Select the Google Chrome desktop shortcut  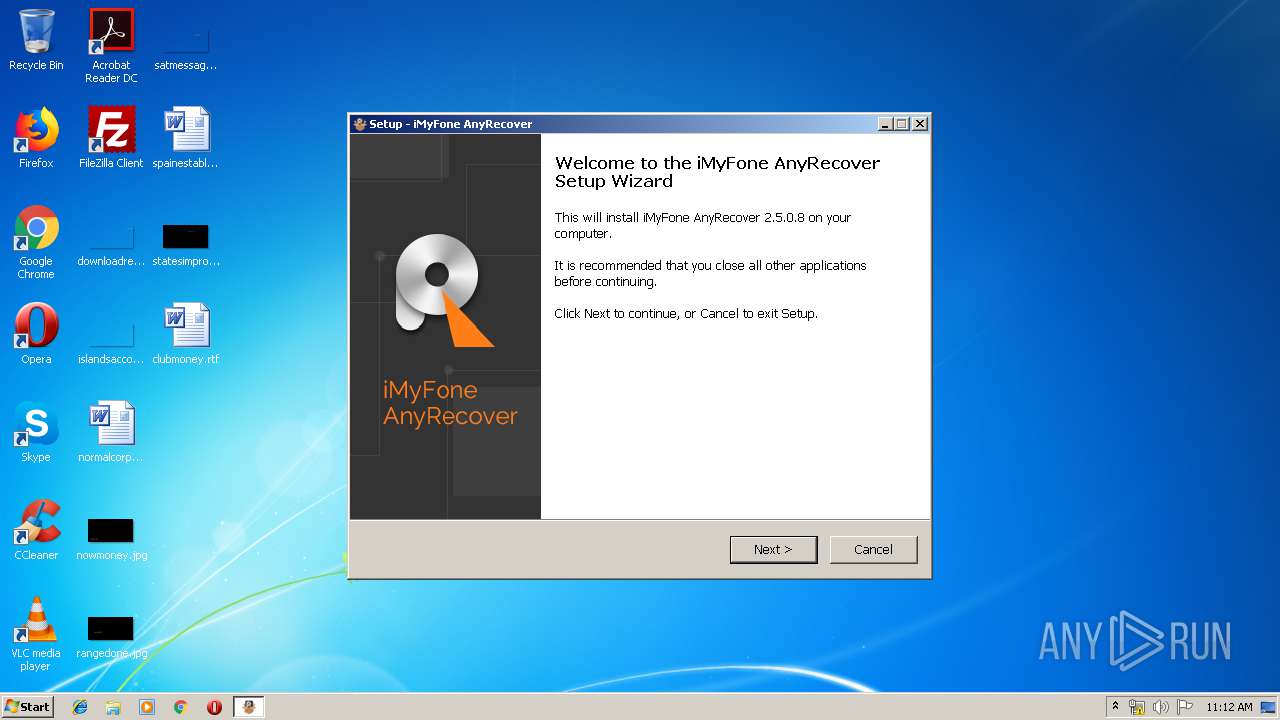pos(36,243)
